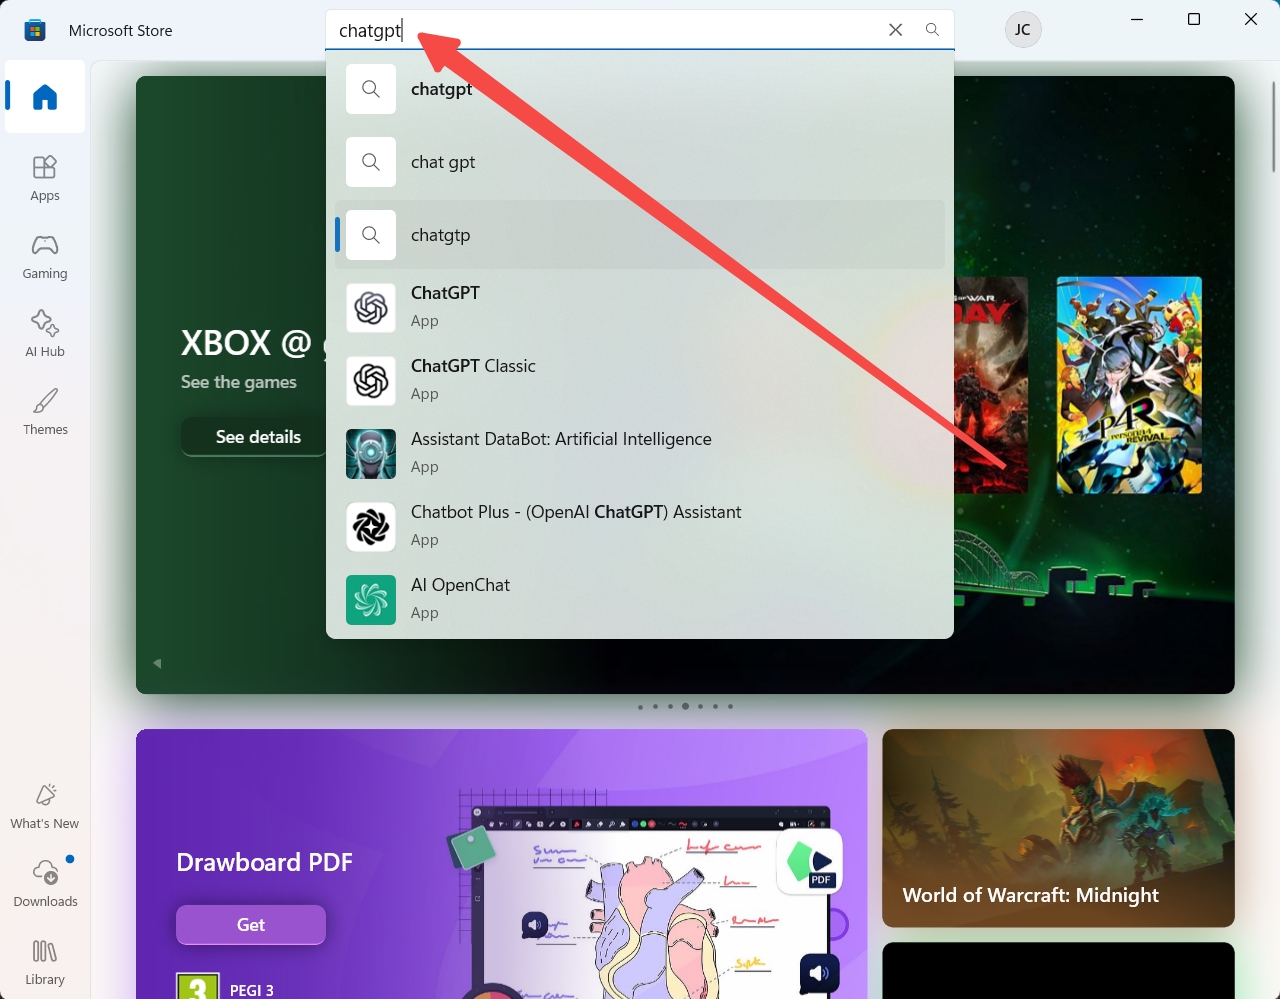Go to the Gaming section
1280x999 pixels.
pos(45,256)
